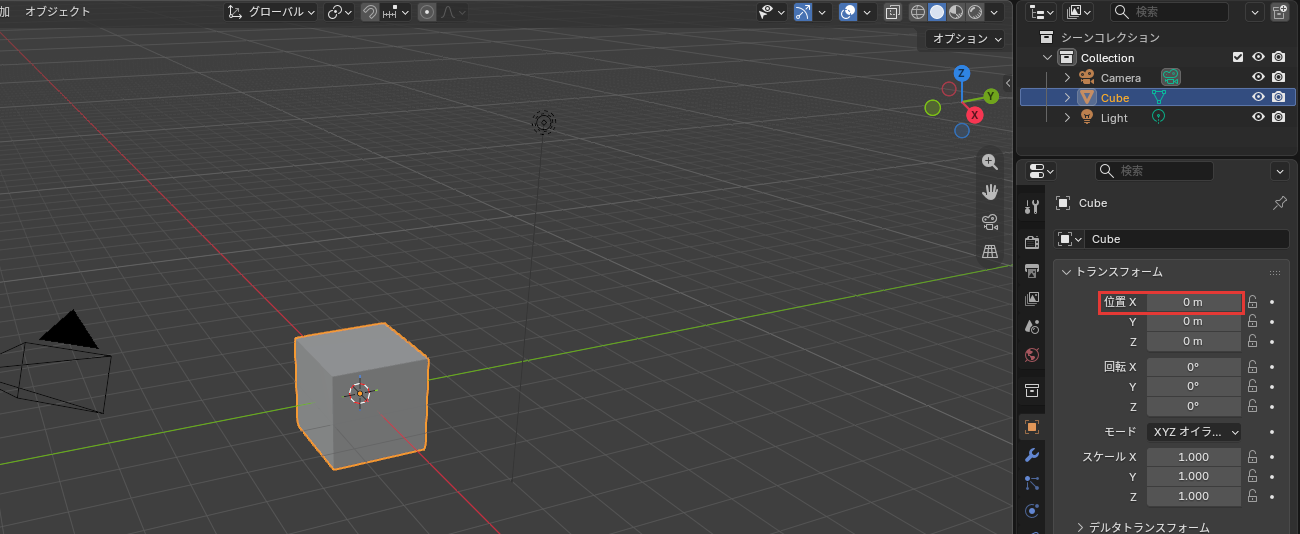The image size is (1300, 534).
Task: Expand the Cube tree item
Action: (1067, 98)
